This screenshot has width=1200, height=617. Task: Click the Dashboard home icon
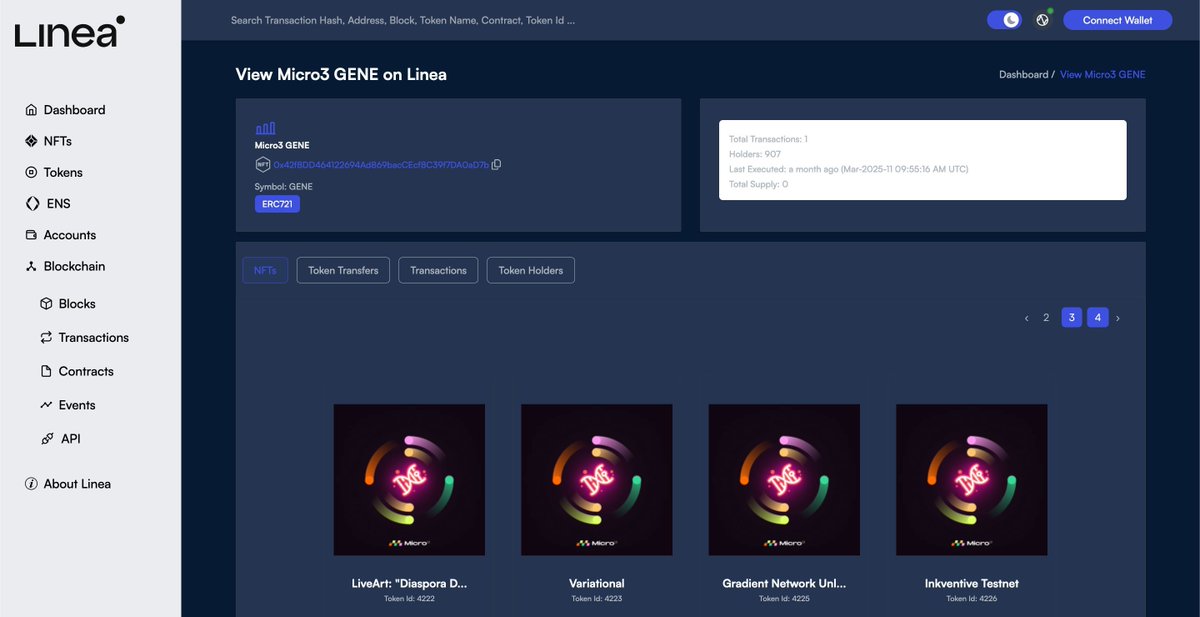(31, 110)
